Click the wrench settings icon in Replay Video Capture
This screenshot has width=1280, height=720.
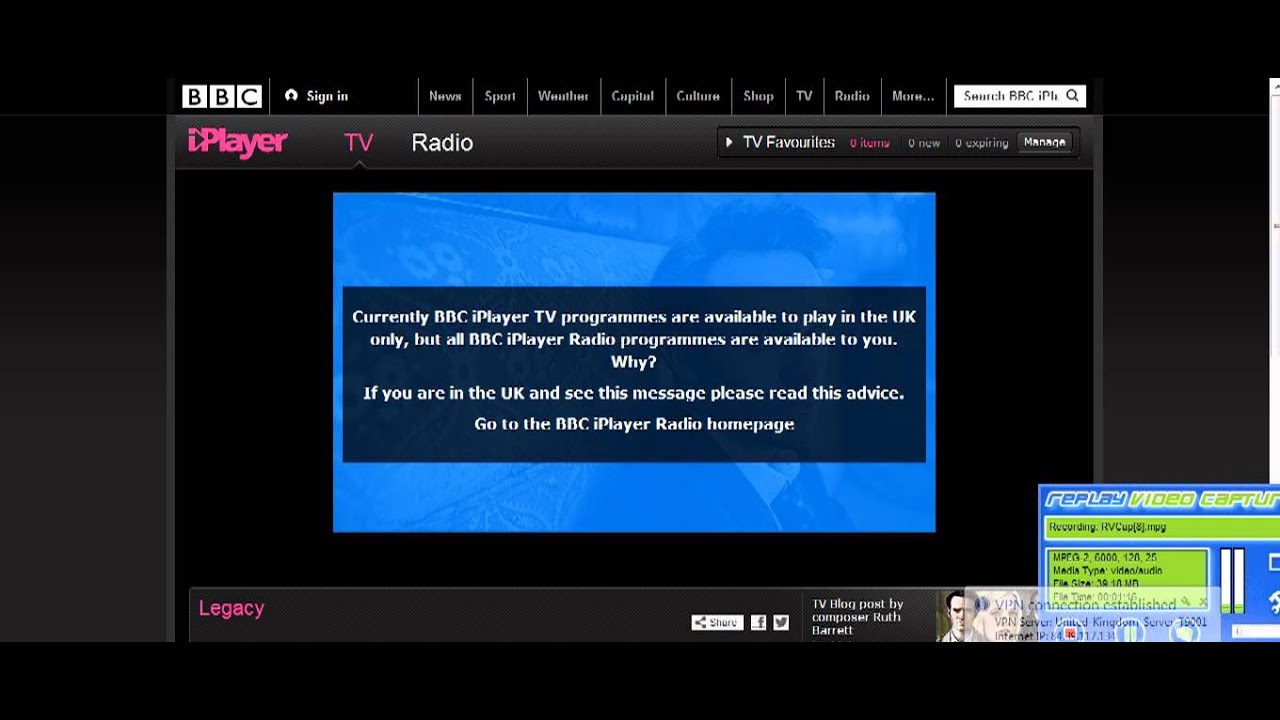click(x=1274, y=600)
